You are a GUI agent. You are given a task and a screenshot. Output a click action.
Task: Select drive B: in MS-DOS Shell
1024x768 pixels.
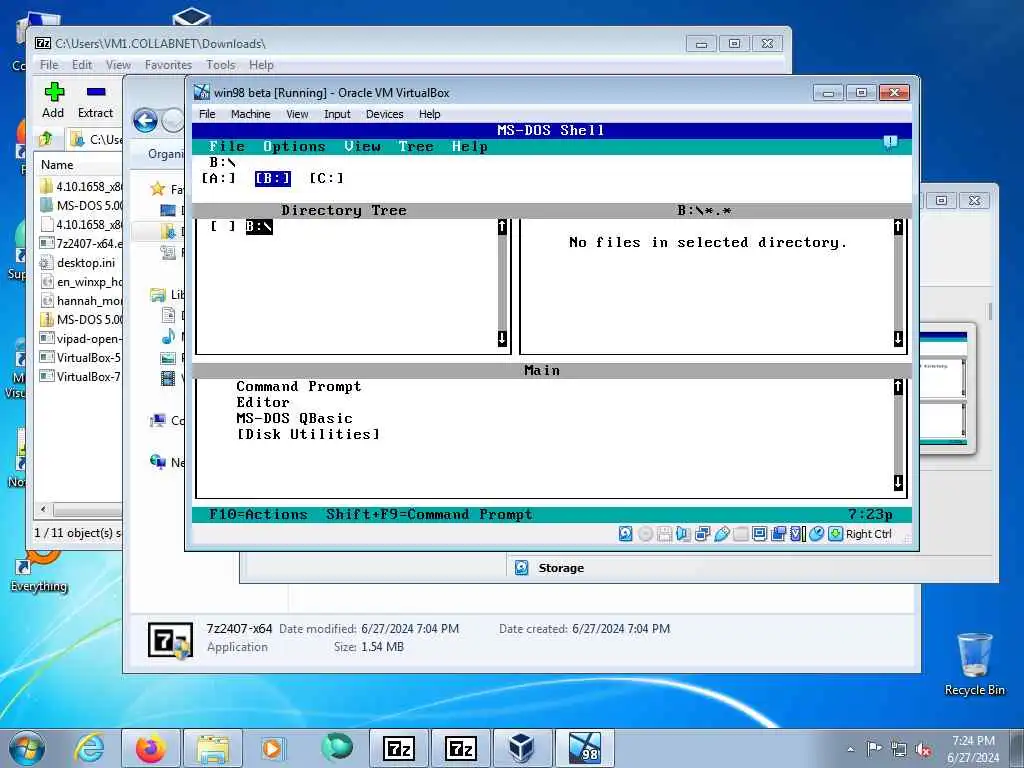pos(273,178)
